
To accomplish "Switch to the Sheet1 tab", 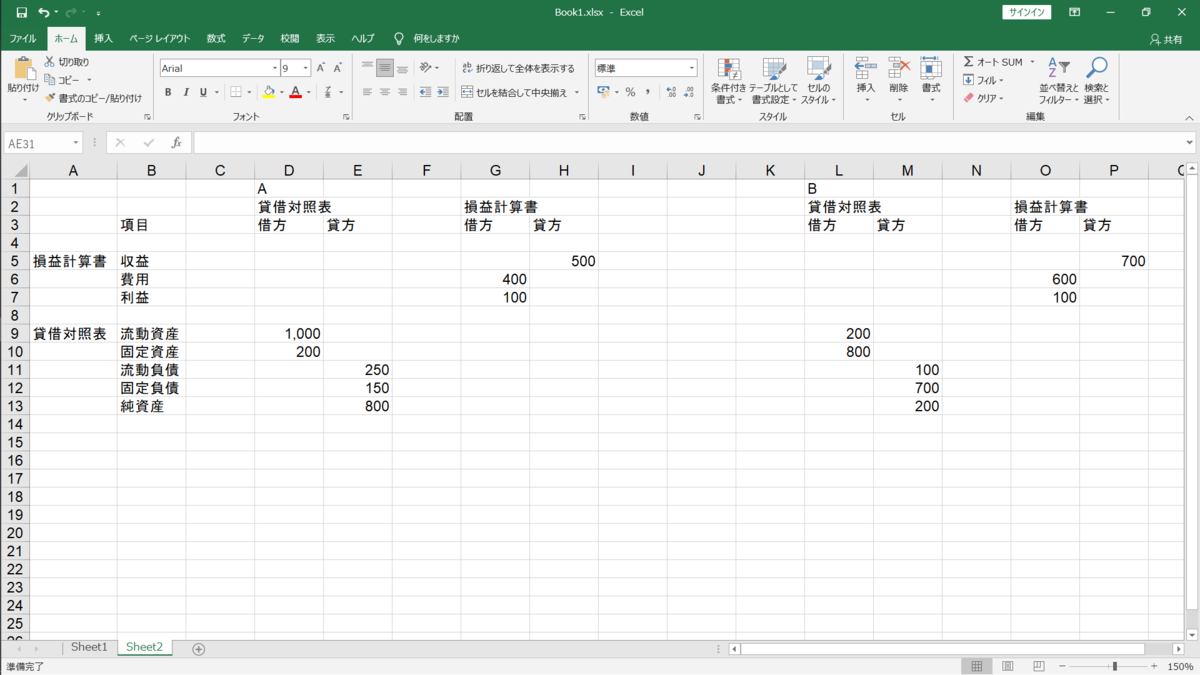I will point(88,647).
